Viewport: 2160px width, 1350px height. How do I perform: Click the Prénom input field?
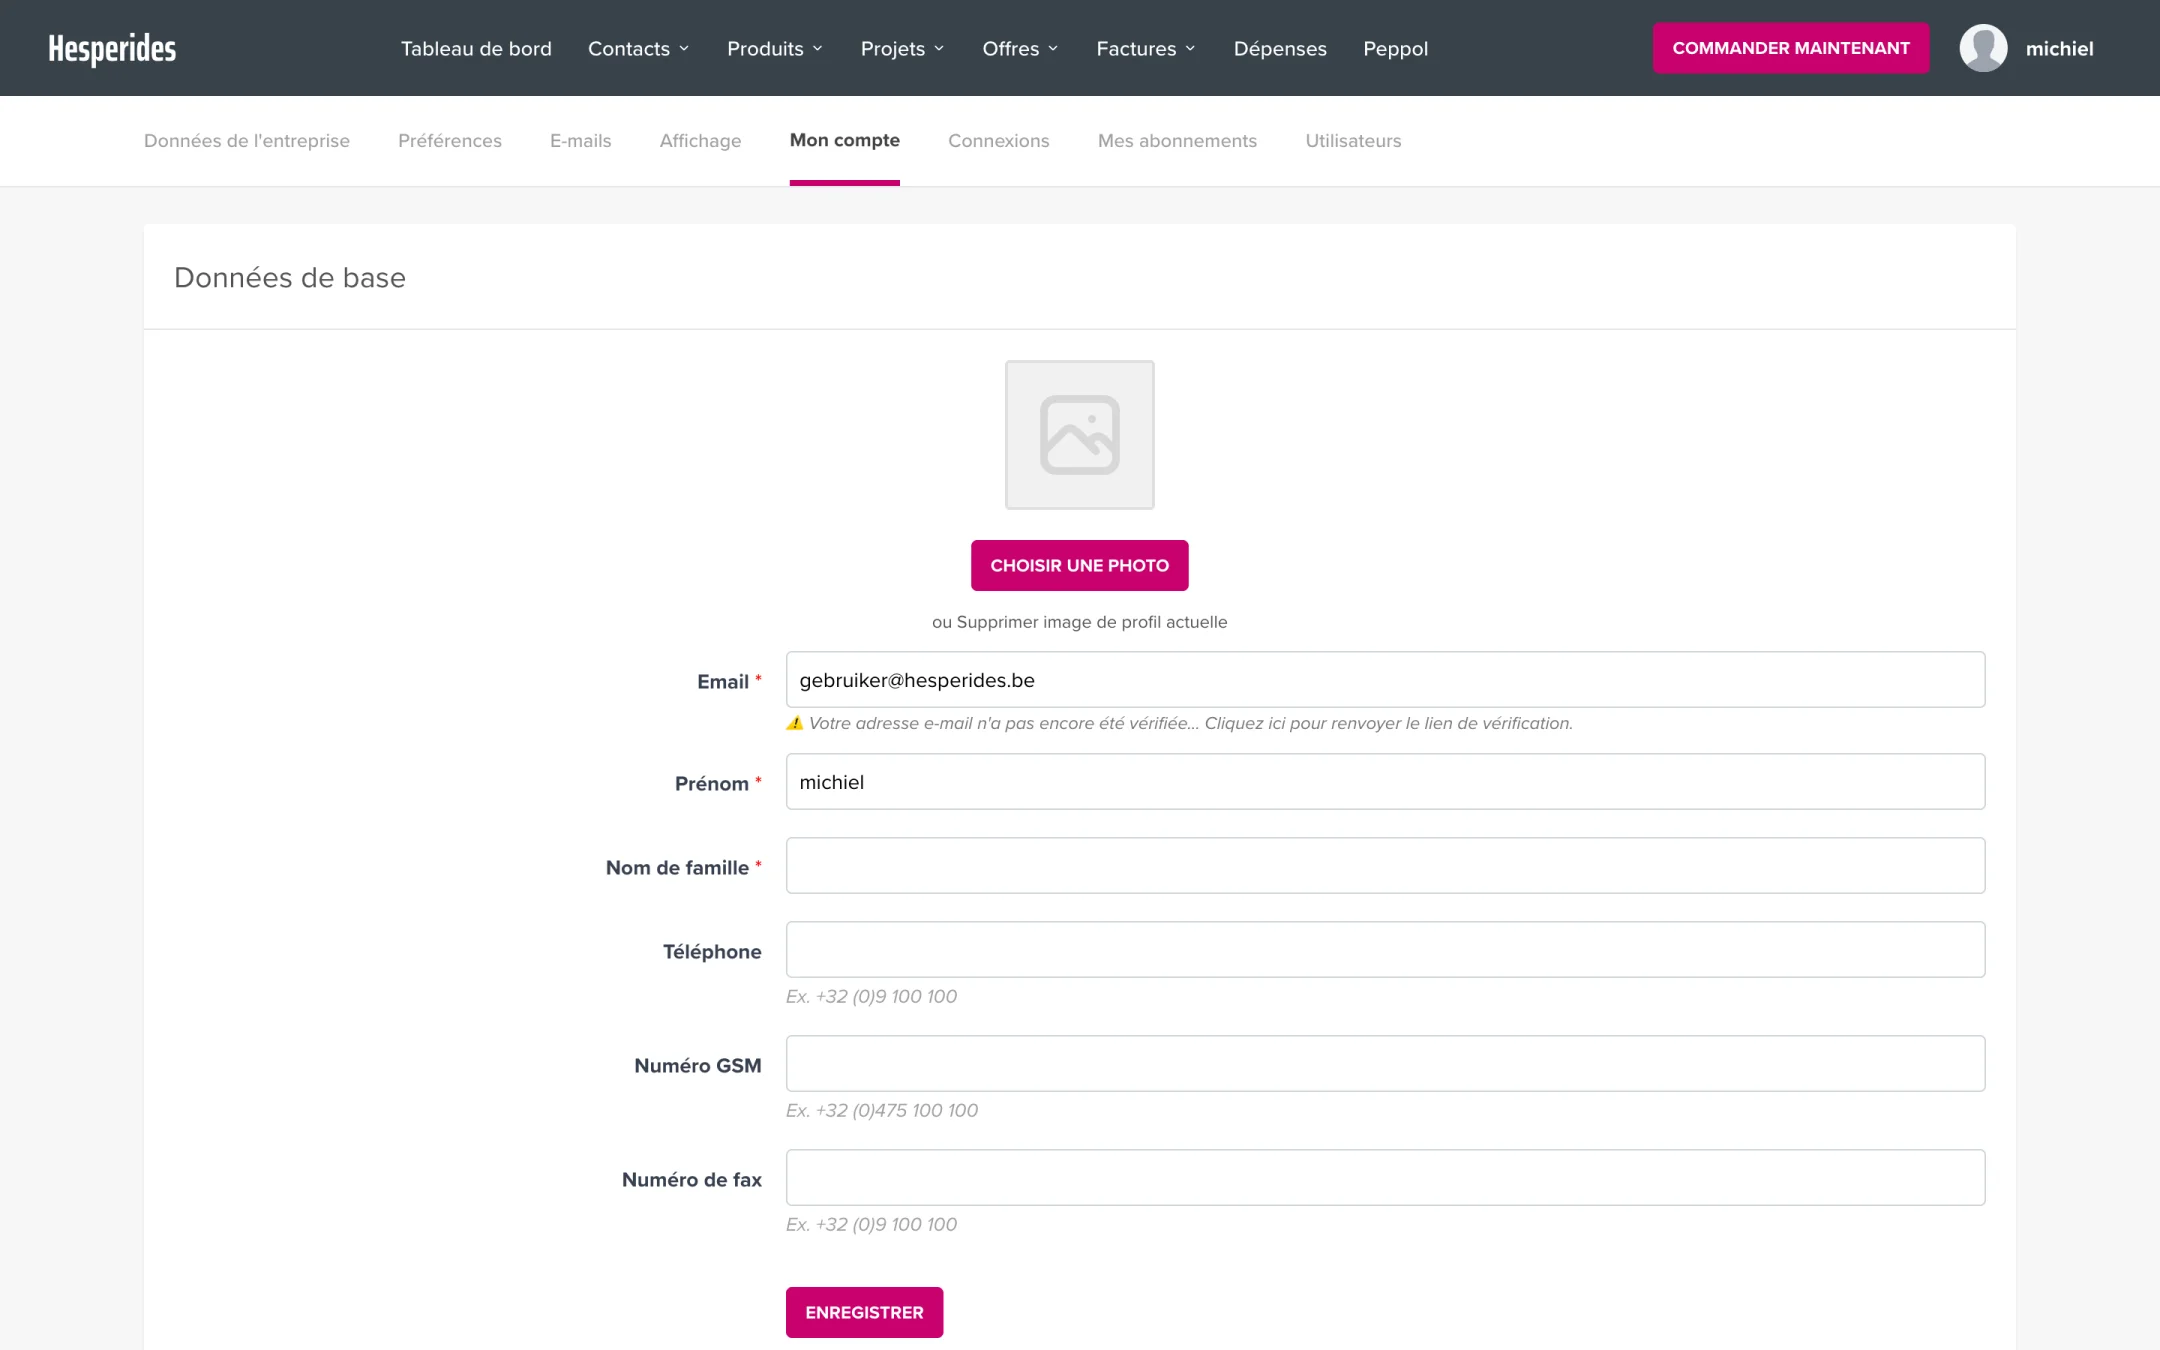point(1385,782)
